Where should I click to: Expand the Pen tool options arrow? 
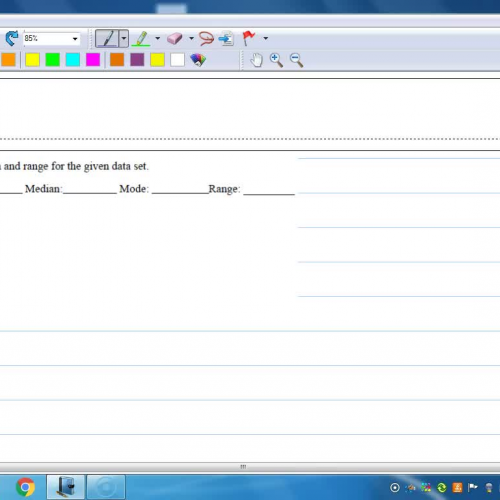(x=124, y=39)
